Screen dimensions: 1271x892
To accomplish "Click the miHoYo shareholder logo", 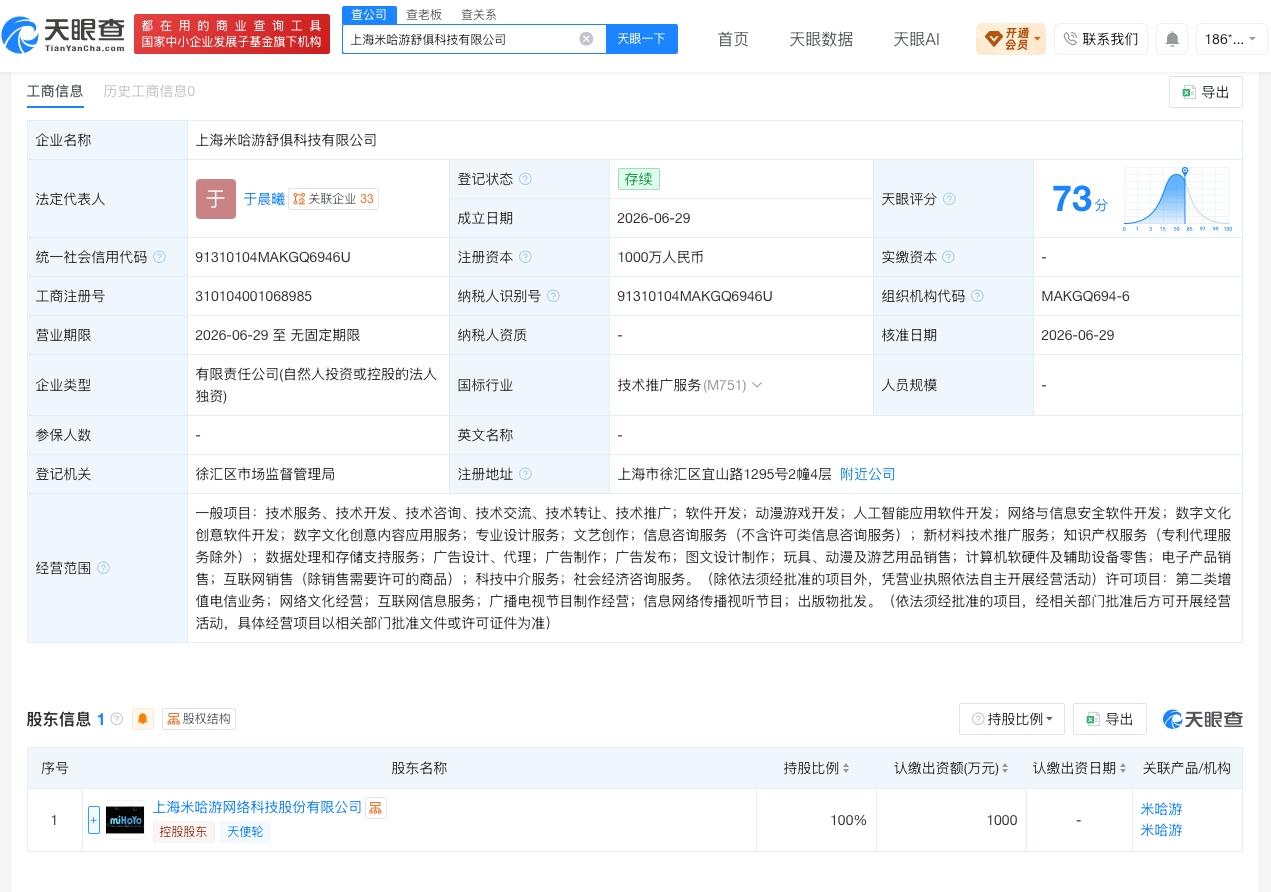I will point(125,820).
